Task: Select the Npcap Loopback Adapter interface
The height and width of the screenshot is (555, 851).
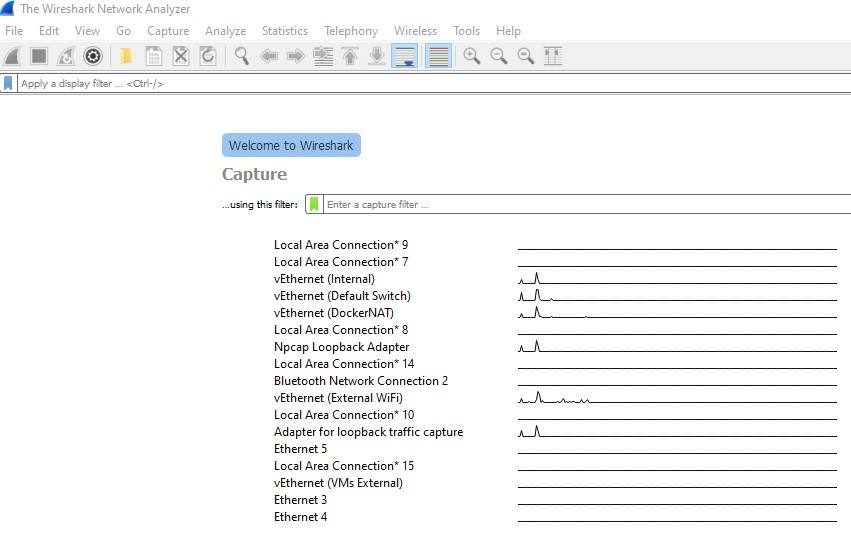Action: click(341, 347)
